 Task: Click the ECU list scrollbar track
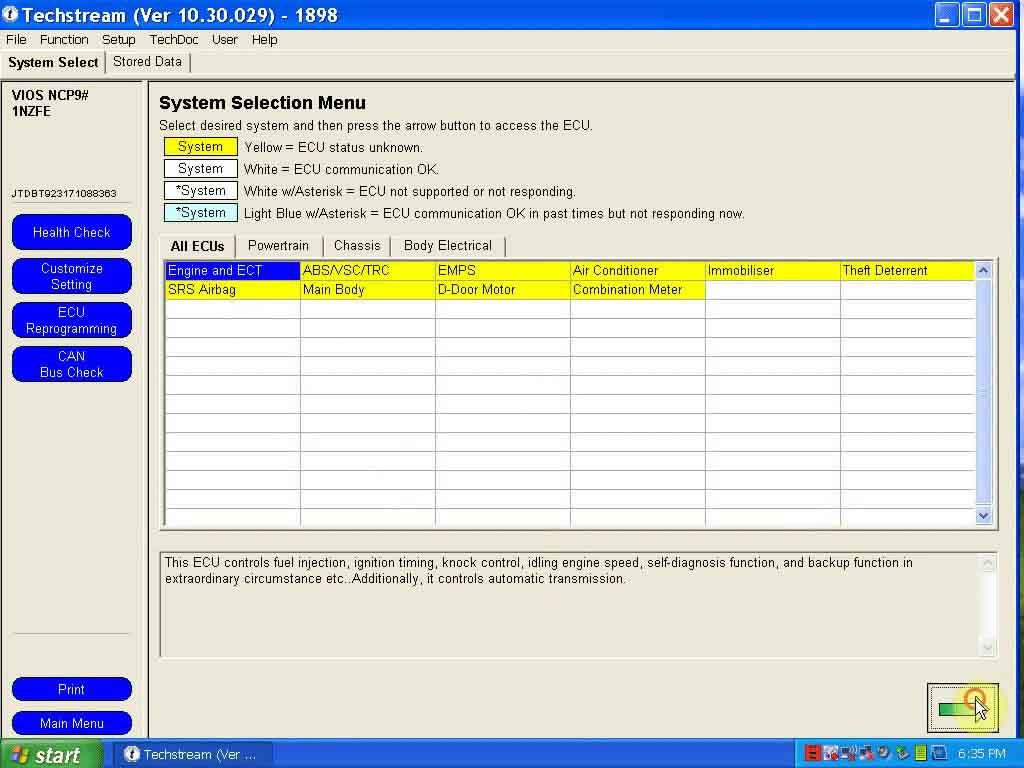pos(984,393)
